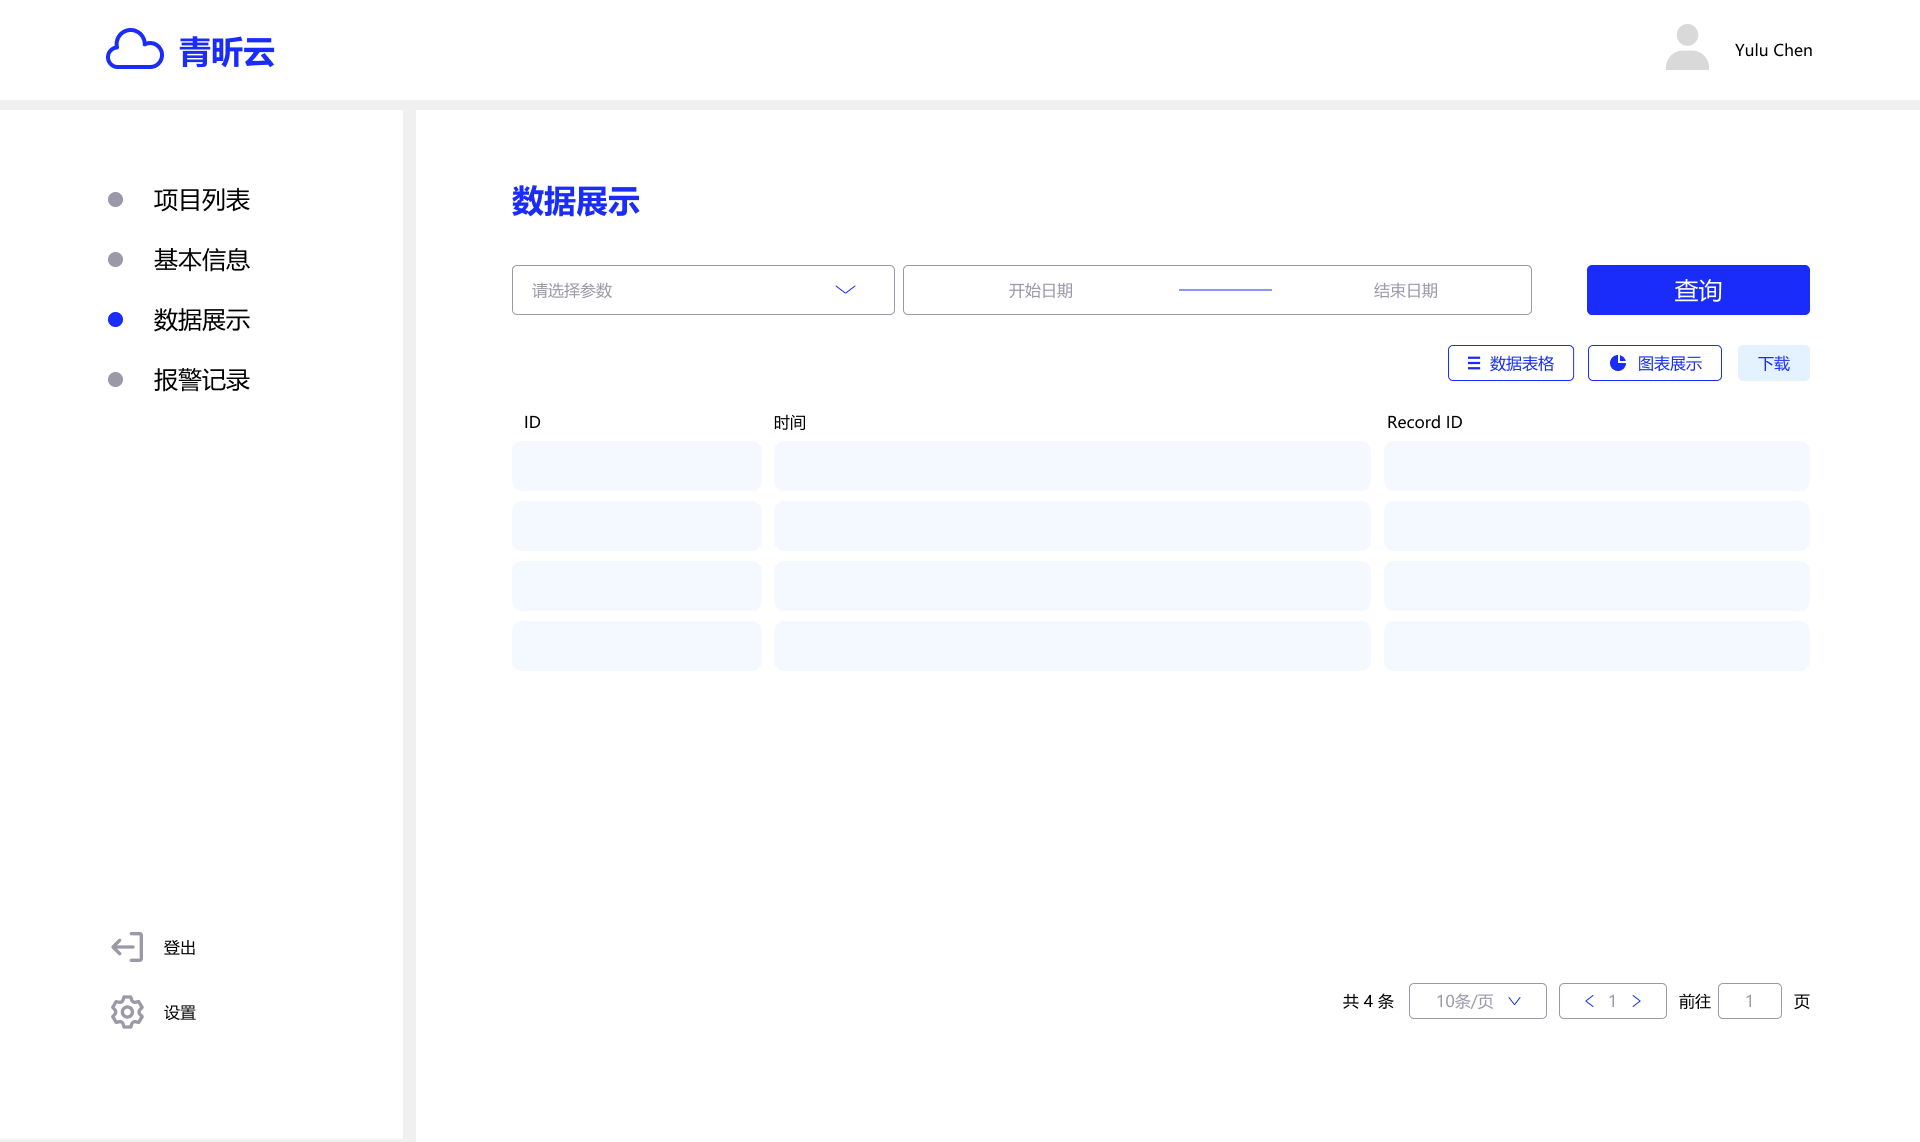Go to next page arrow in pagination

(1637, 1001)
